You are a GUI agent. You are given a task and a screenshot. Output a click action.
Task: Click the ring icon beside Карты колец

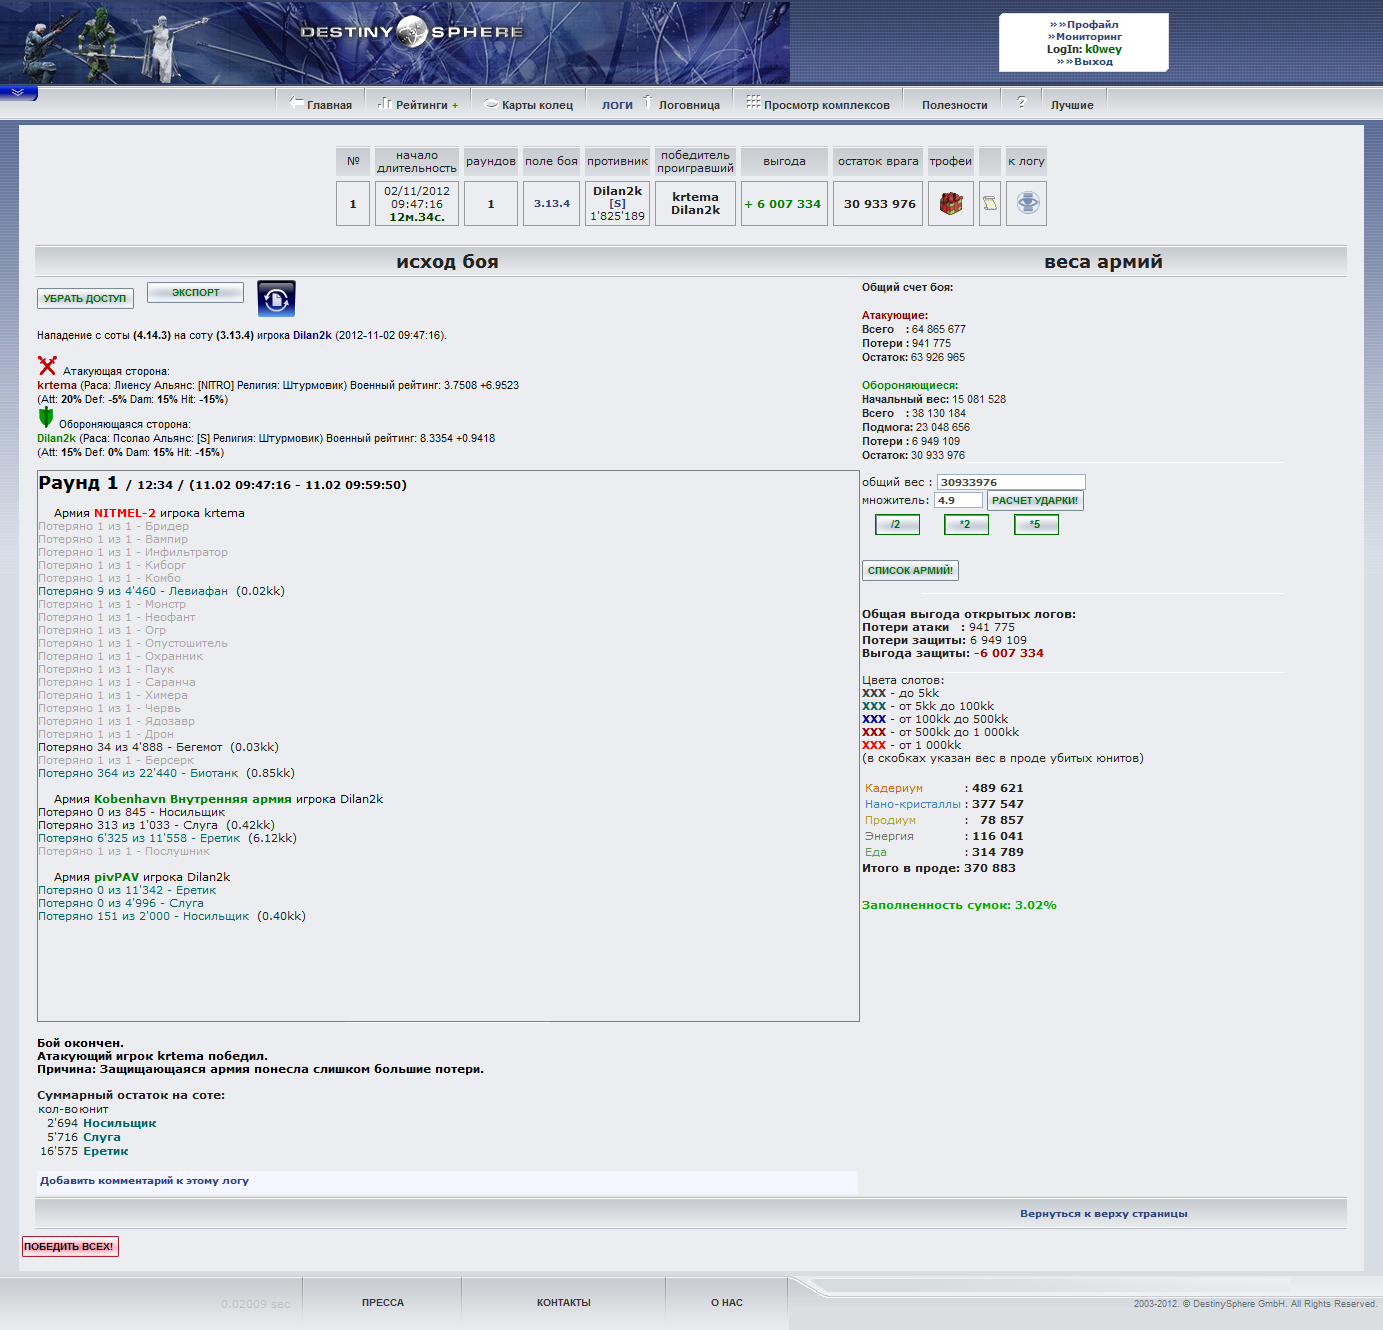(x=491, y=103)
